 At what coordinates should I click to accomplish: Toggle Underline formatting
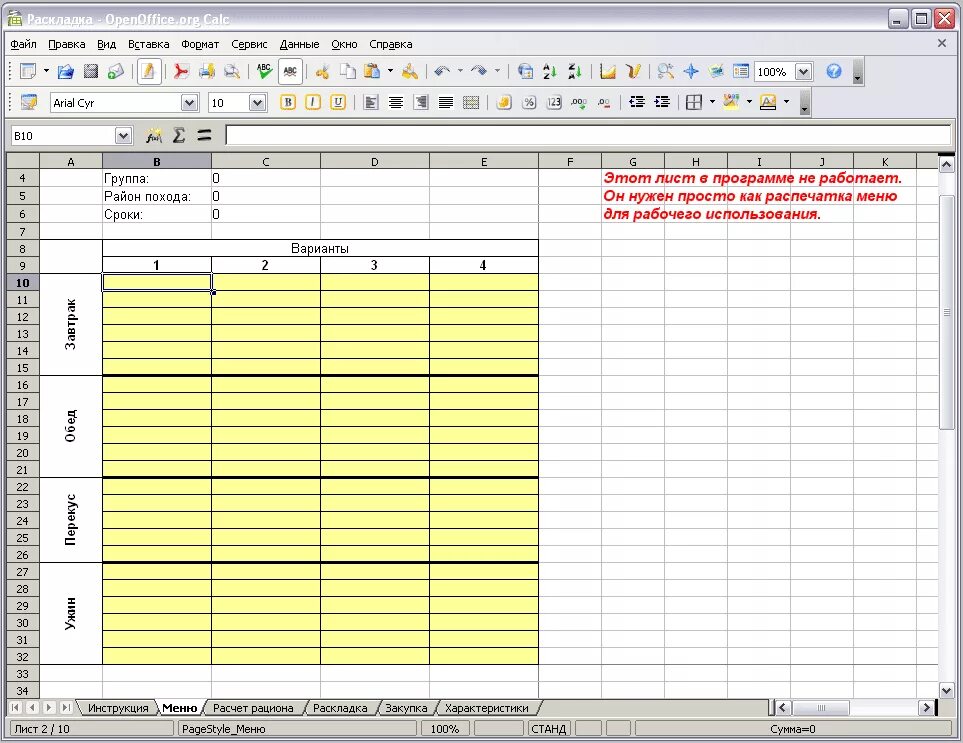tap(338, 102)
